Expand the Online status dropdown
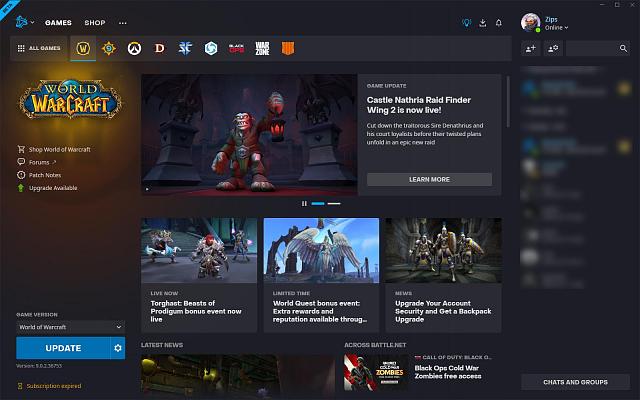This screenshot has height=400, width=640. tap(556, 28)
